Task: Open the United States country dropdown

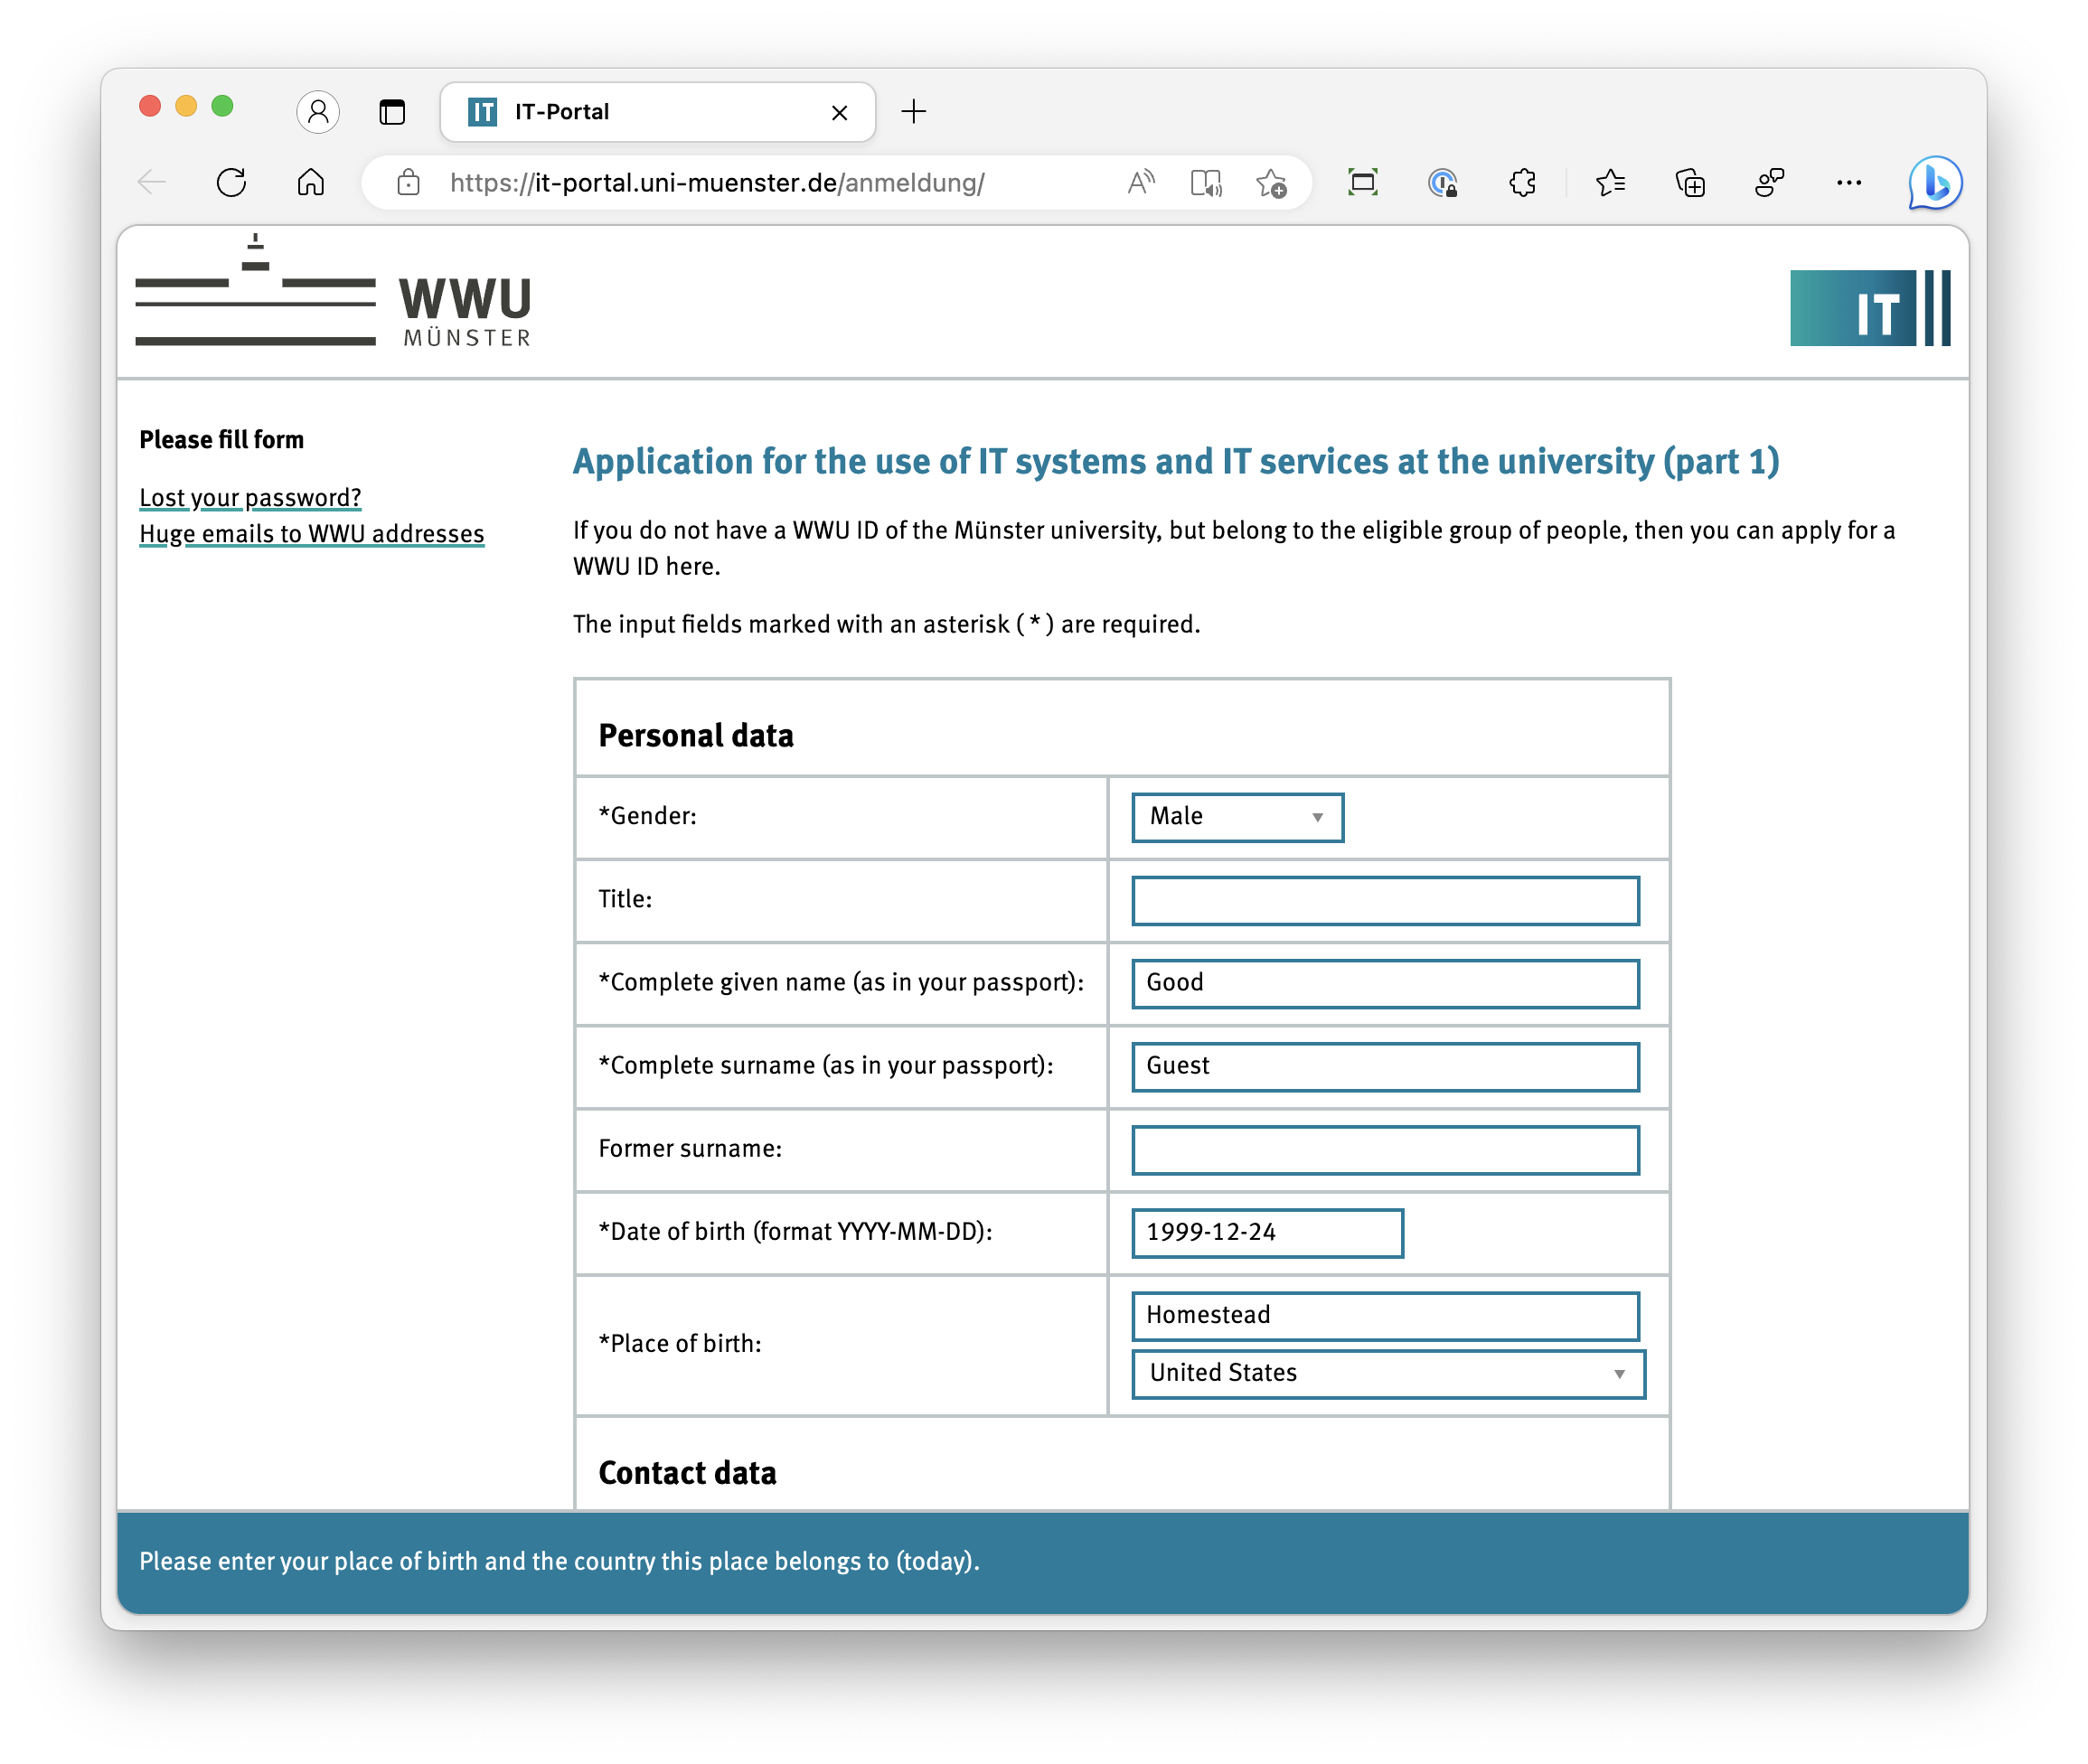Action: [1387, 1373]
